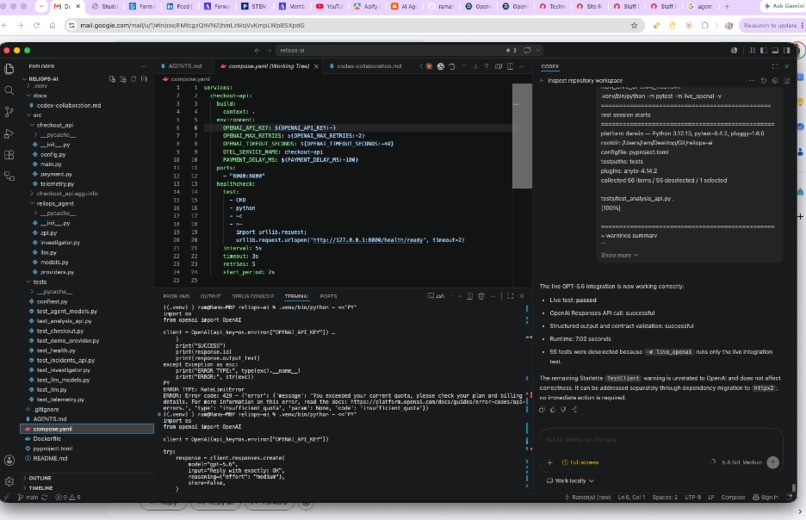Click the Codex settings gear icon
Viewport: 806px width, 520px height.
point(775,81)
